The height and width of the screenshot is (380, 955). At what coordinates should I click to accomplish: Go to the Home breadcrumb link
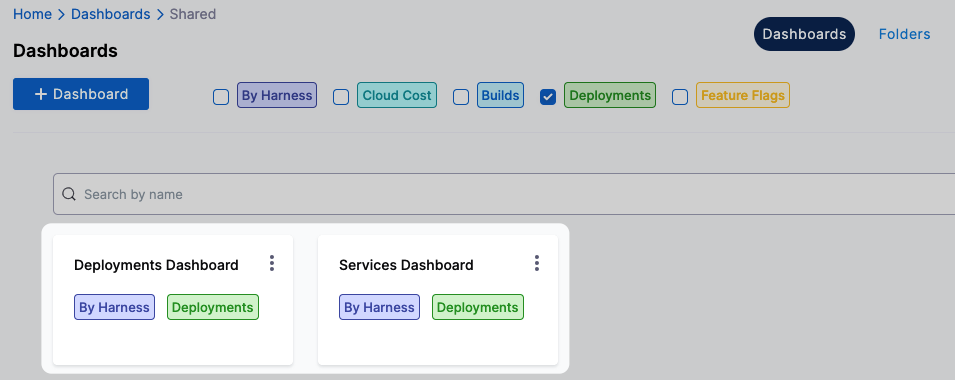tap(32, 14)
